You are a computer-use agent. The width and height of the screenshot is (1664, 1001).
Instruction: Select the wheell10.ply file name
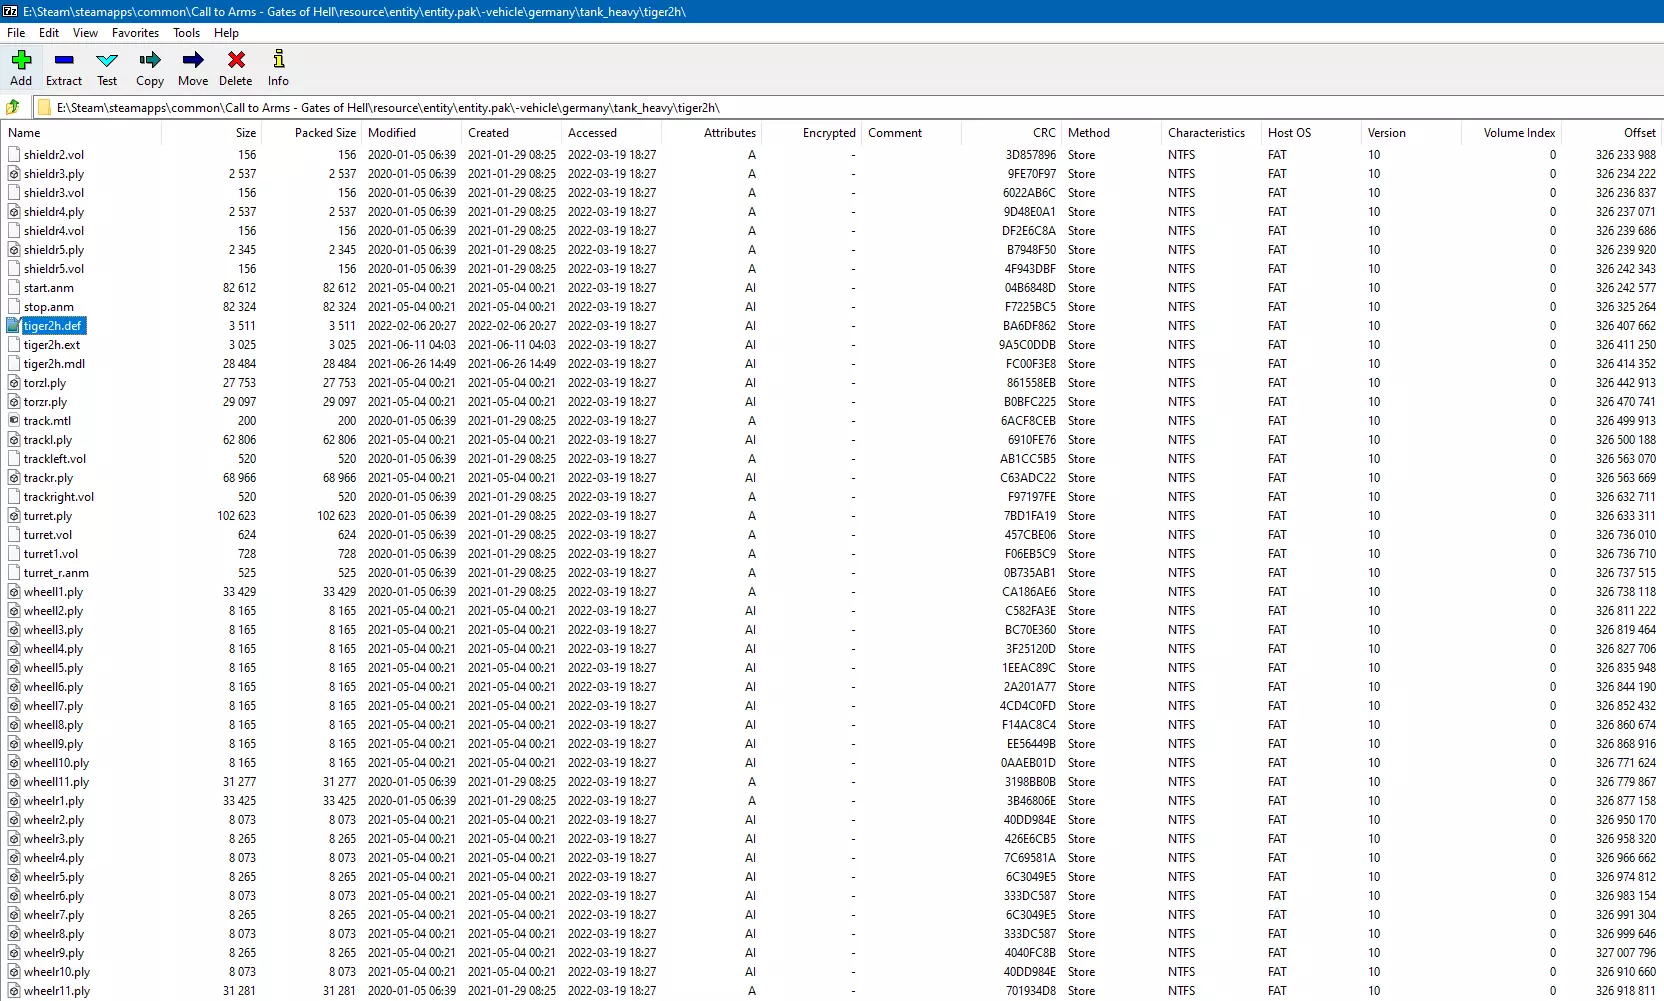tap(57, 763)
